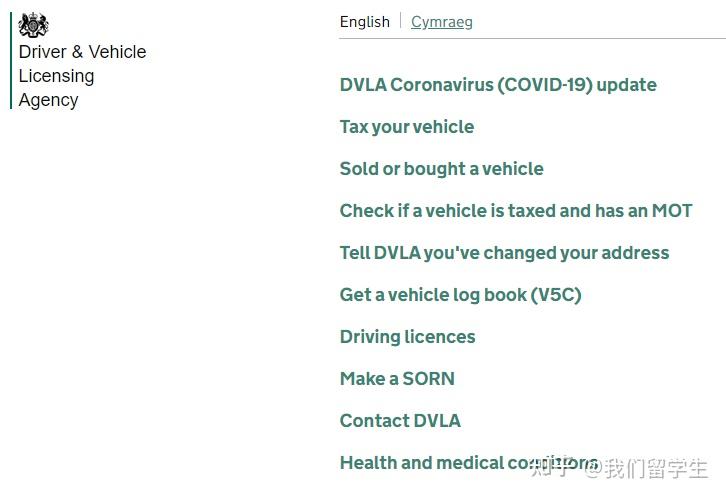
Task: Open the Make a SORN link
Action: pos(397,379)
